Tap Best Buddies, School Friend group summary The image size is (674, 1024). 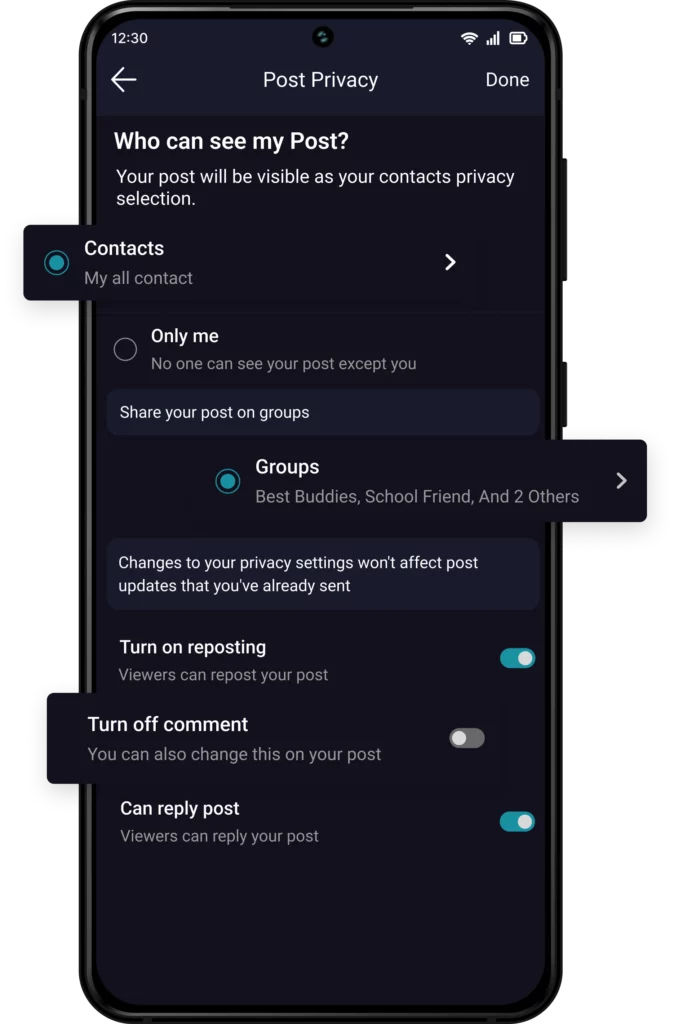click(417, 496)
